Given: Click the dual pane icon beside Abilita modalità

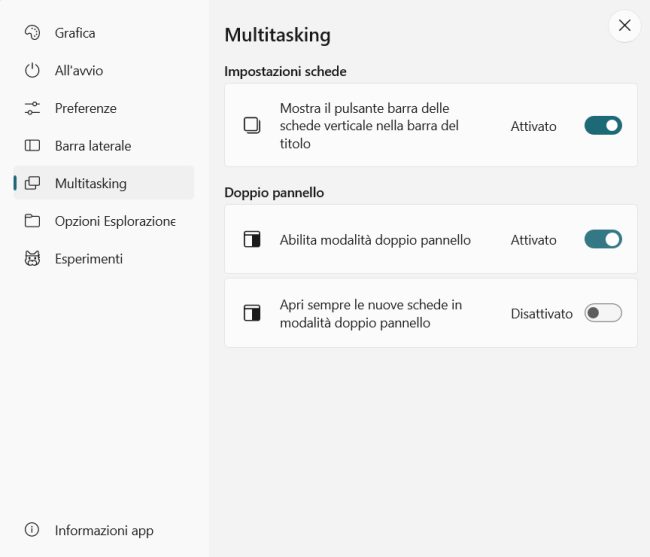Looking at the screenshot, I should point(252,239).
